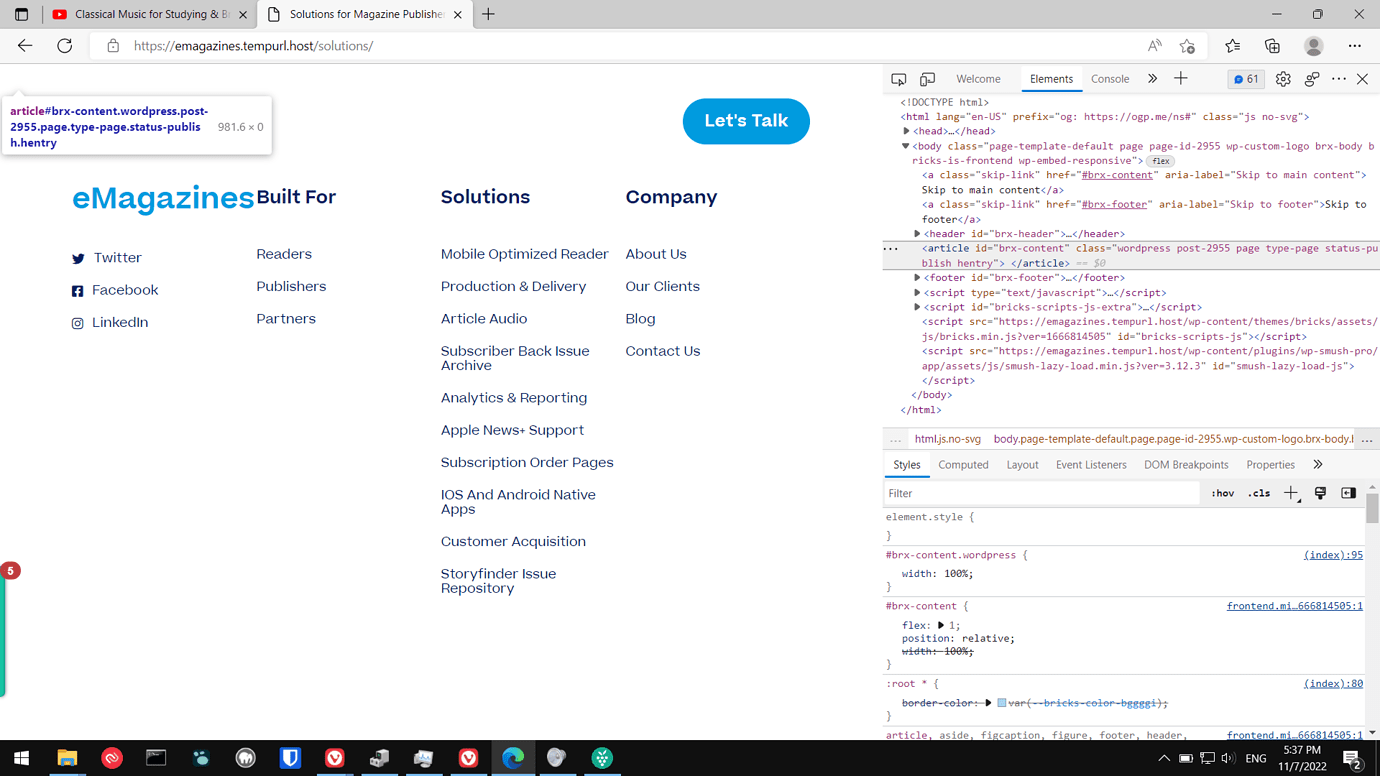Image resolution: width=1380 pixels, height=776 pixels.
Task: Open the Computed styles tab
Action: coord(963,465)
